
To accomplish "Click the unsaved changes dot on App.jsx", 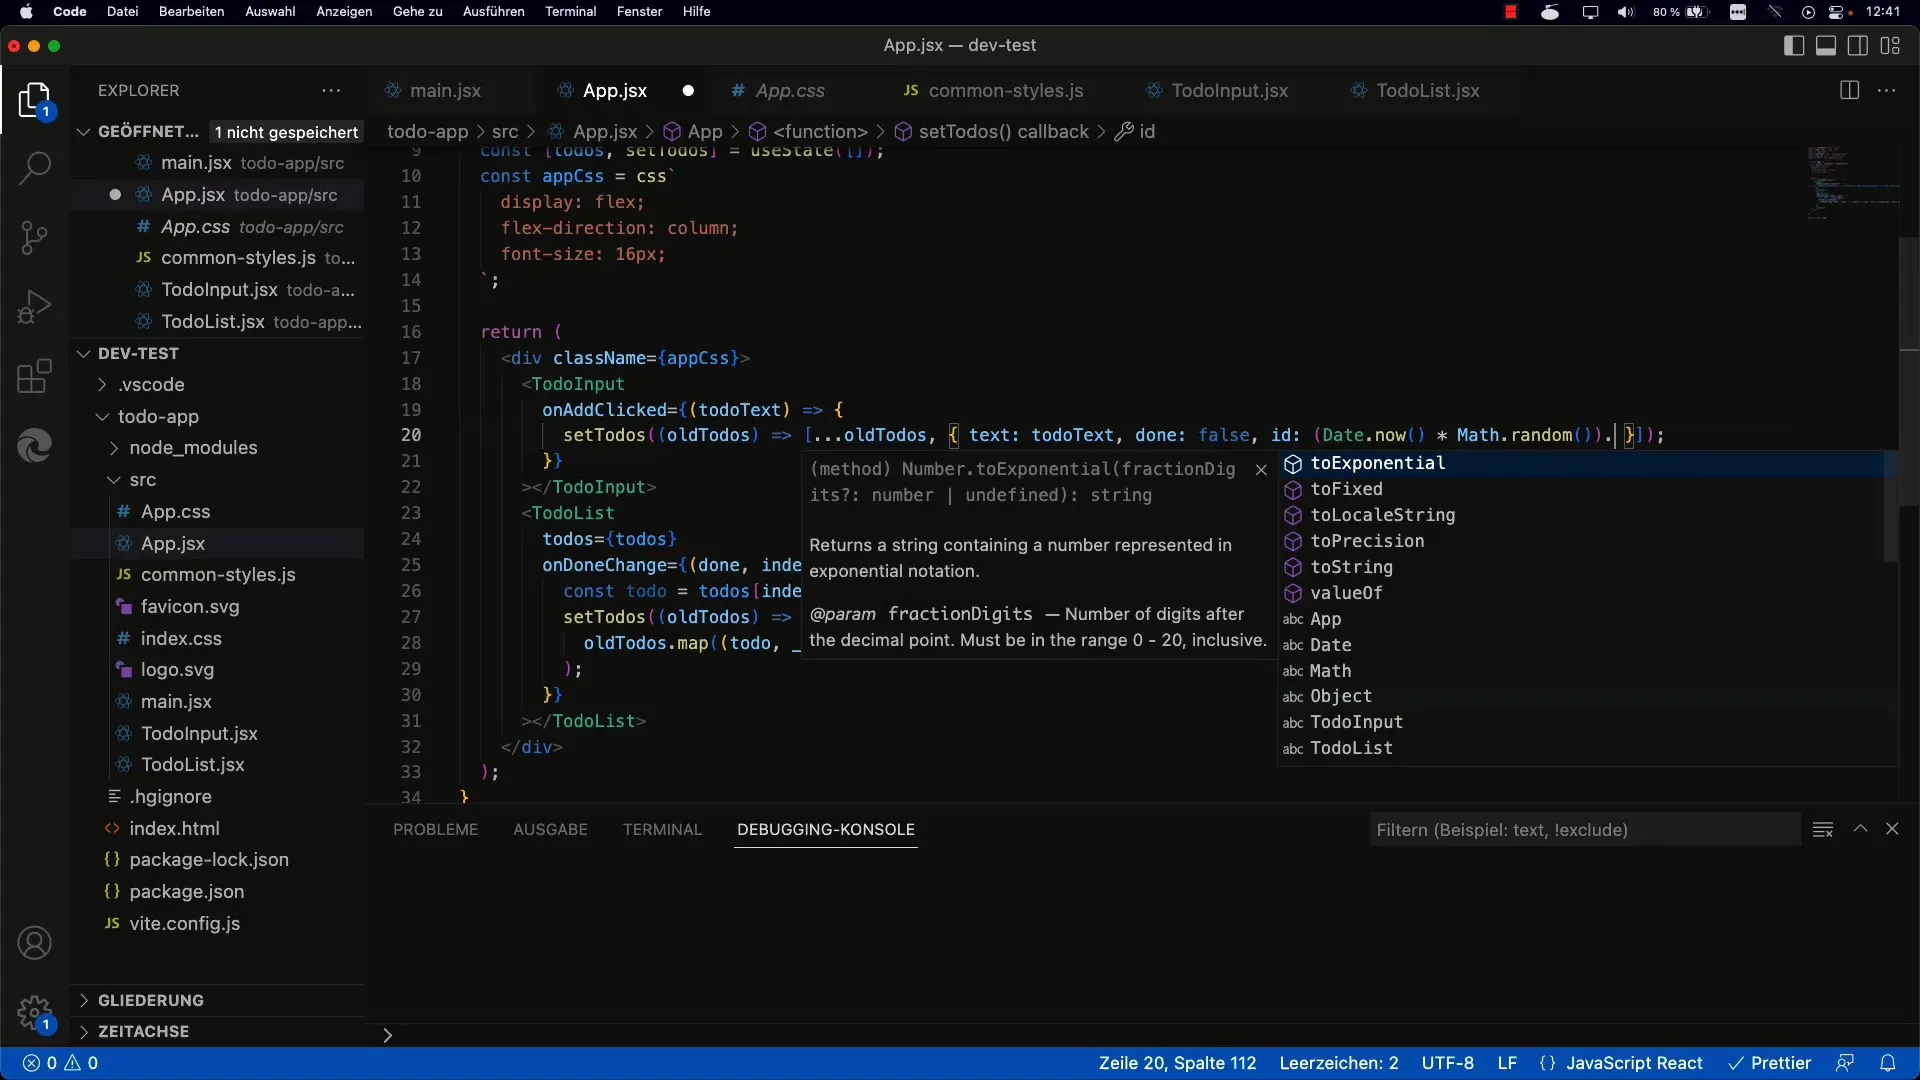I will (687, 90).
